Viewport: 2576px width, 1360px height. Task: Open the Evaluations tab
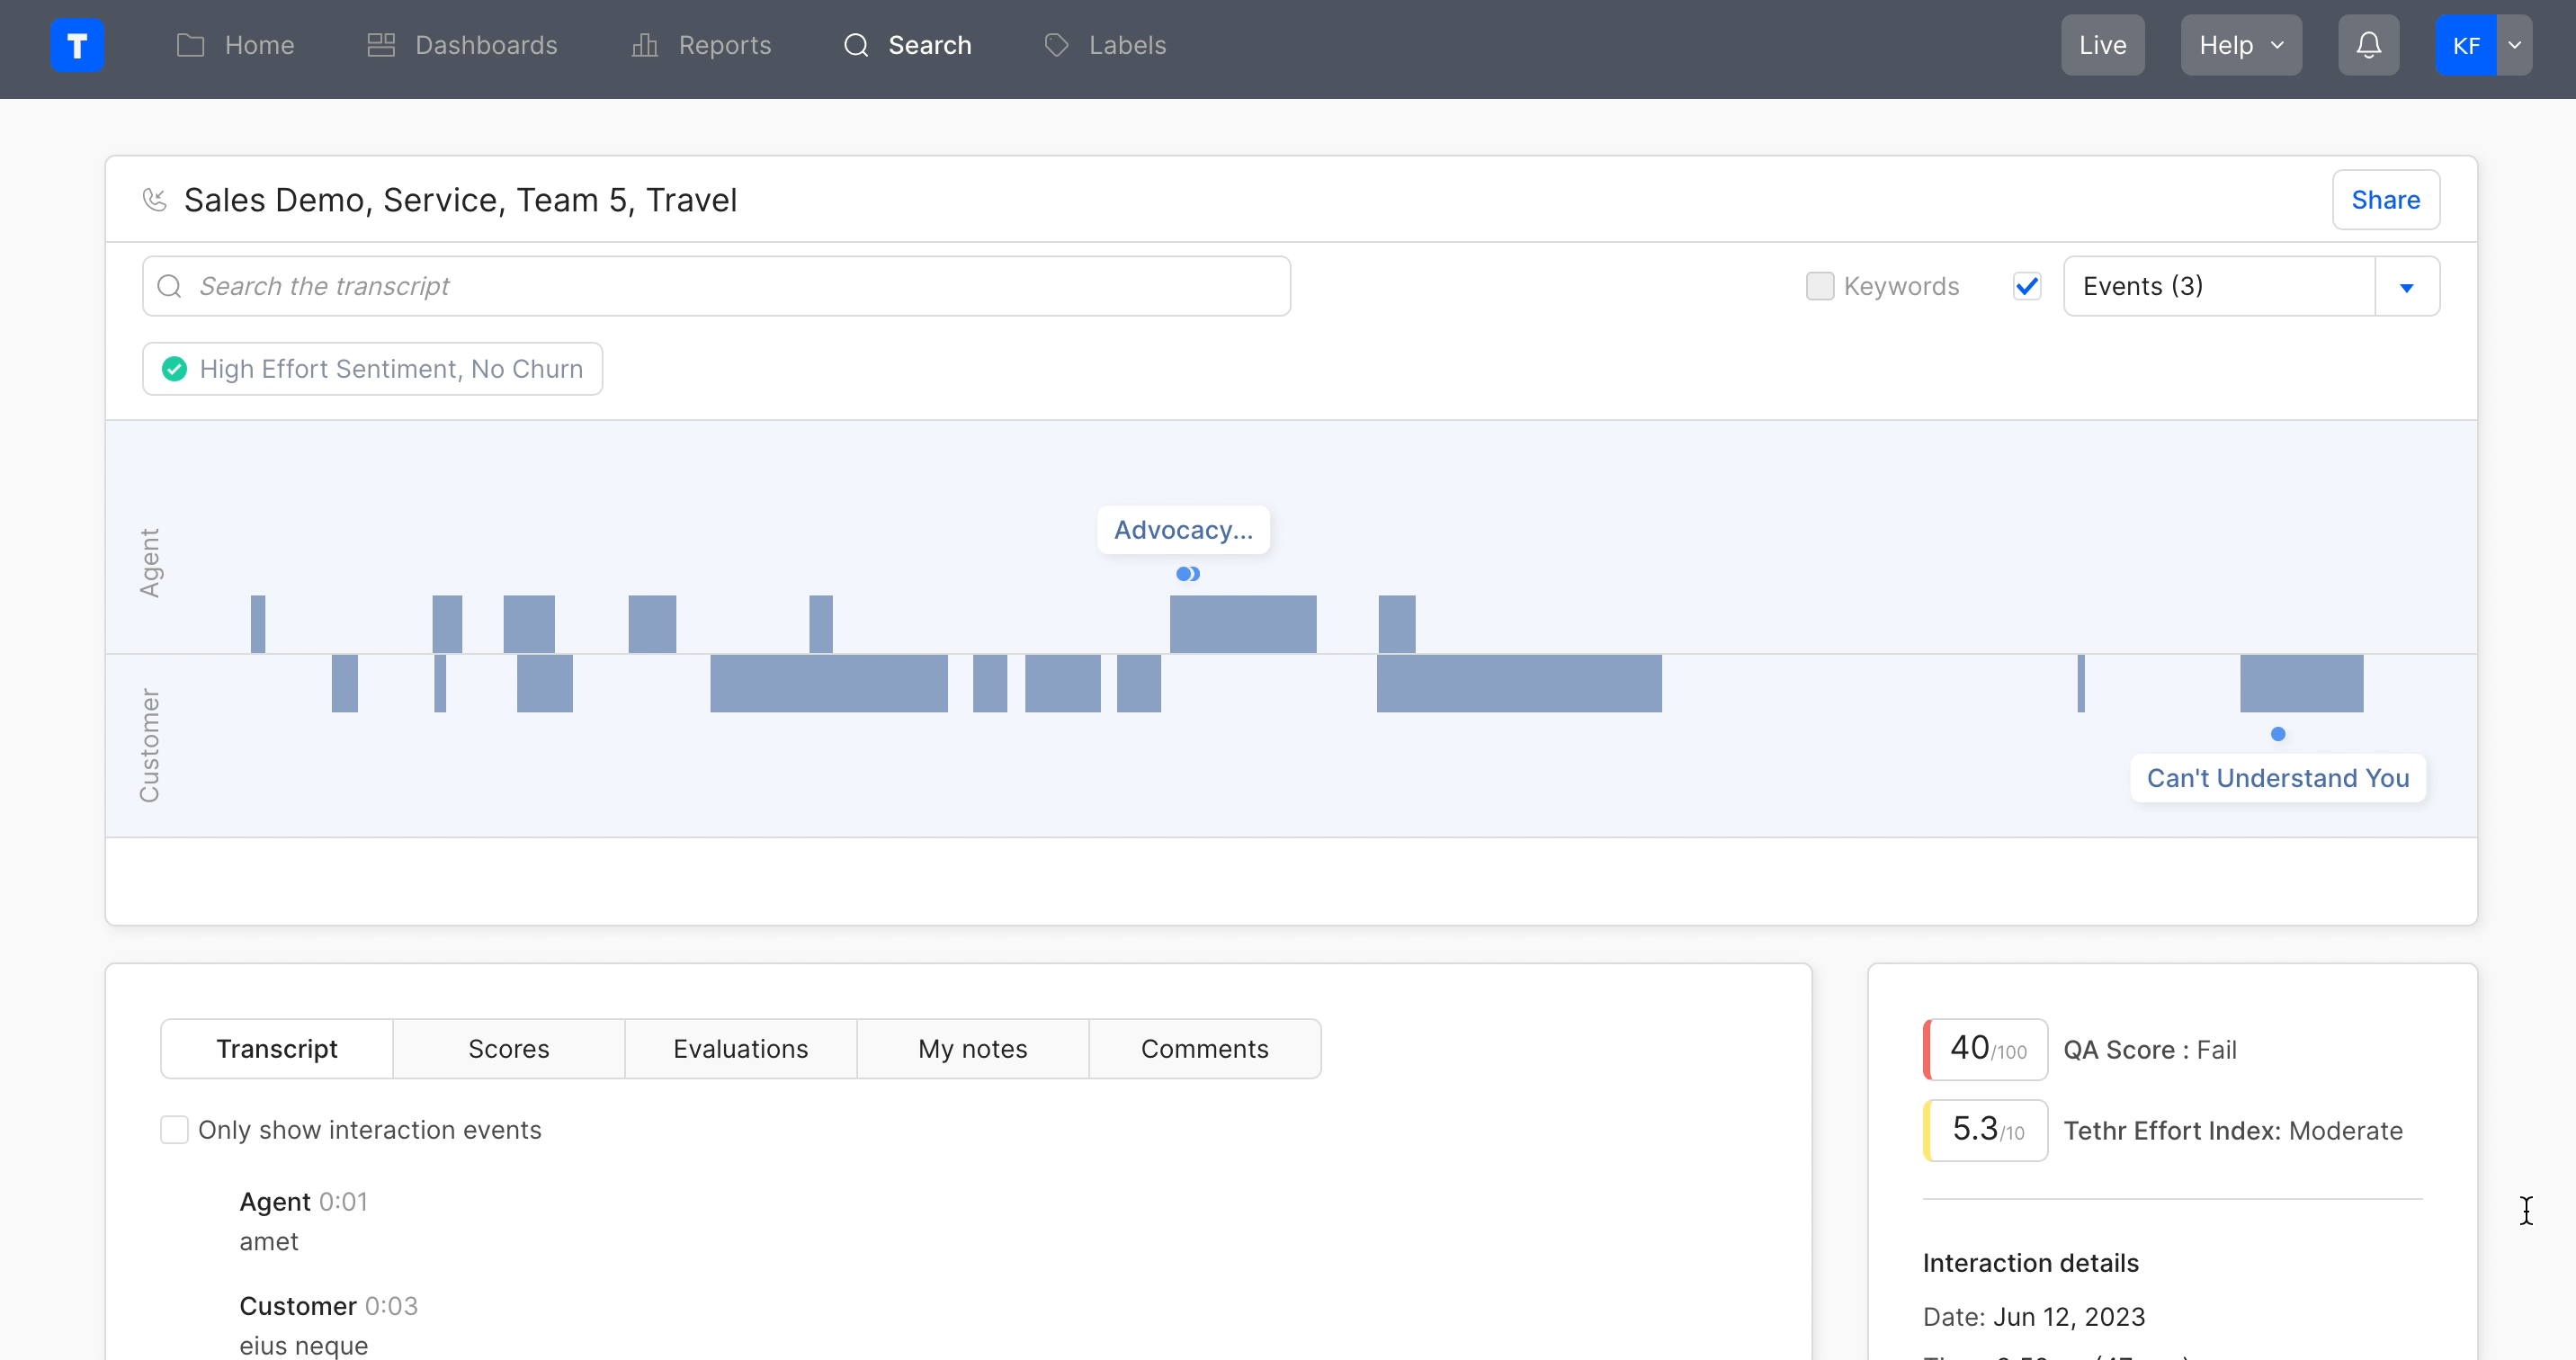click(x=740, y=1049)
